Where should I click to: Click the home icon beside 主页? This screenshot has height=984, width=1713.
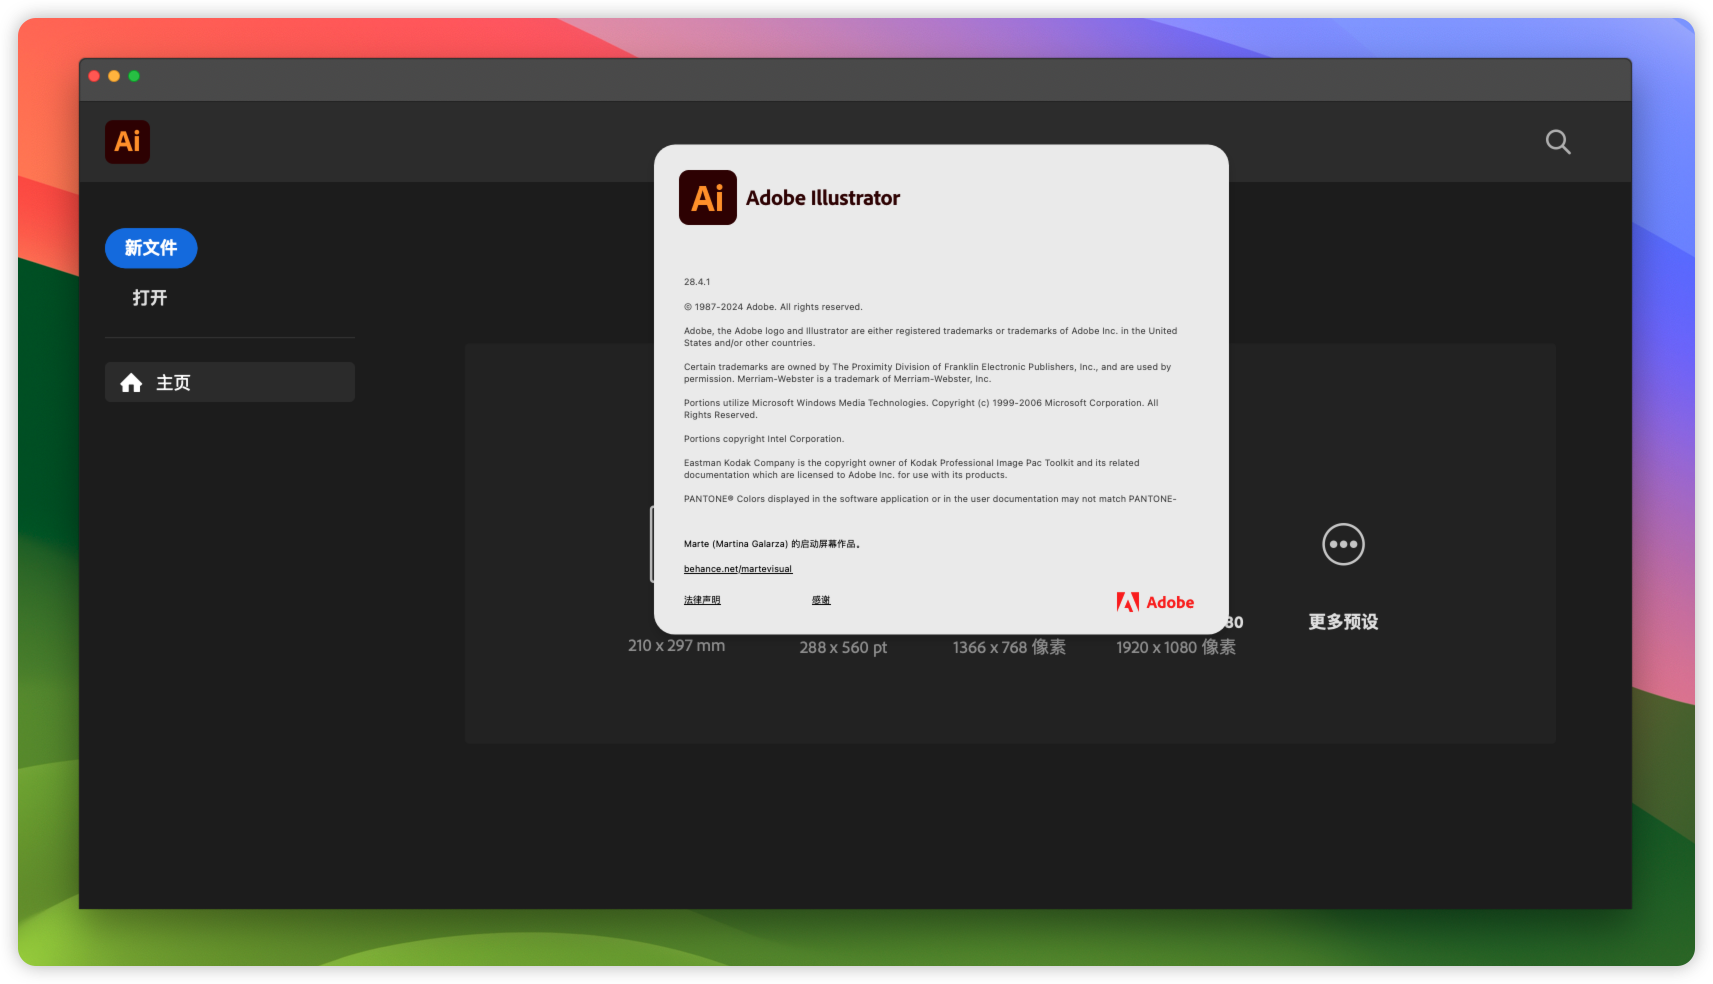131,383
